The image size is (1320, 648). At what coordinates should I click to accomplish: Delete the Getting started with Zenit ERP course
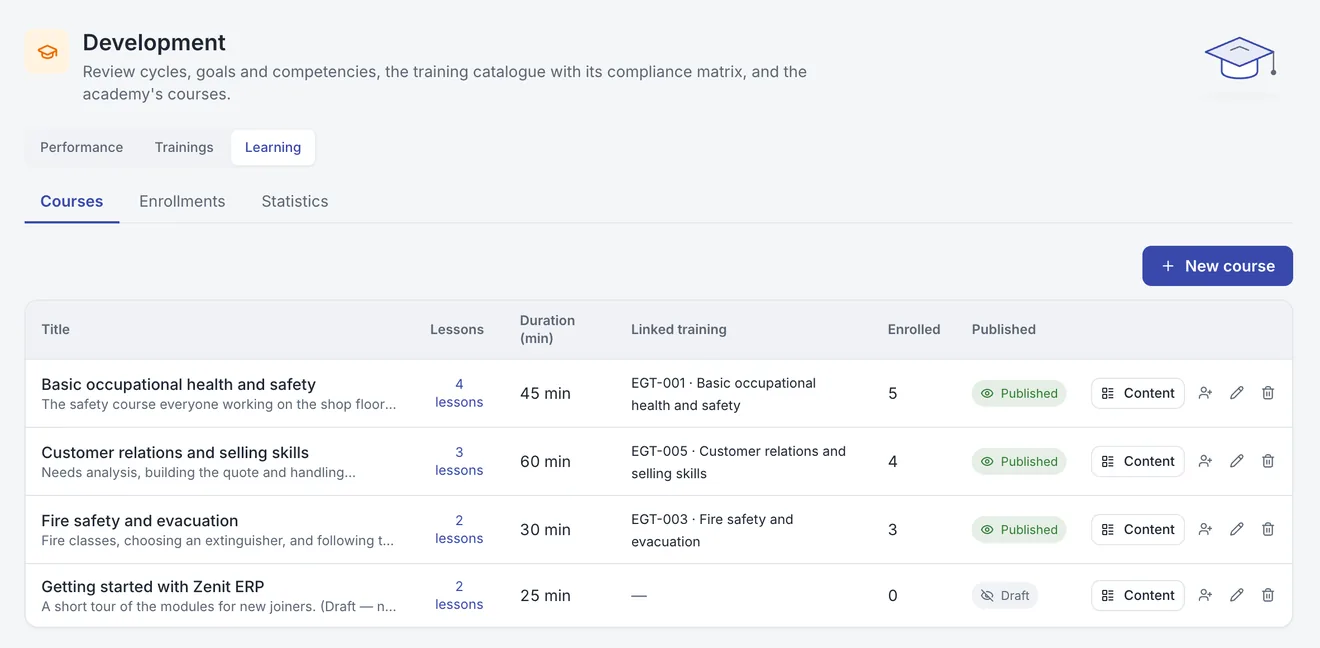click(1268, 595)
